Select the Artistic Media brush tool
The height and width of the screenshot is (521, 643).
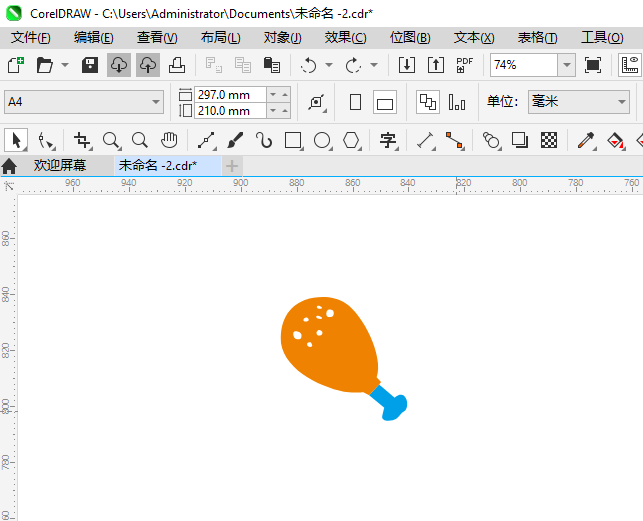point(235,140)
